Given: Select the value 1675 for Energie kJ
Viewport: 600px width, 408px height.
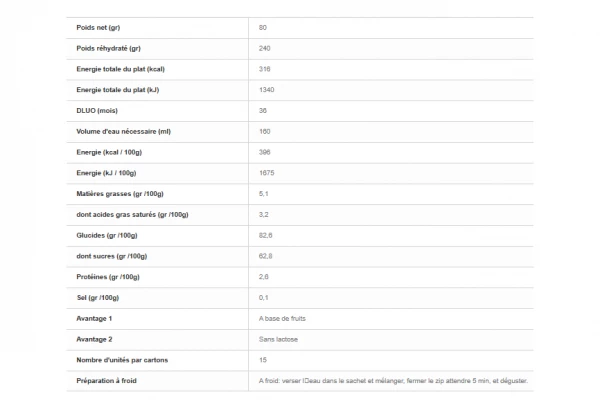Looking at the screenshot, I should coord(267,173).
